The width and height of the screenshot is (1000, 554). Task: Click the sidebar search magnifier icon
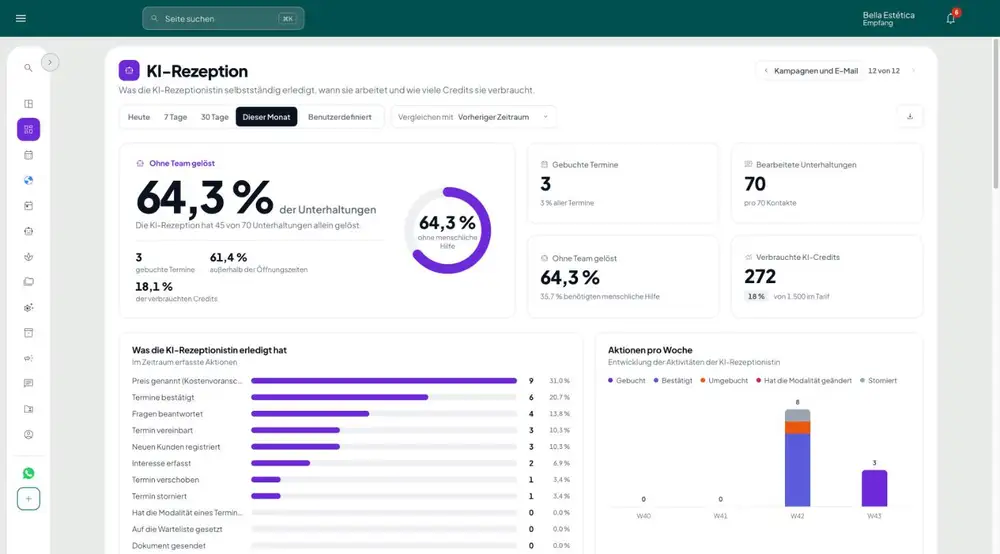coord(28,68)
